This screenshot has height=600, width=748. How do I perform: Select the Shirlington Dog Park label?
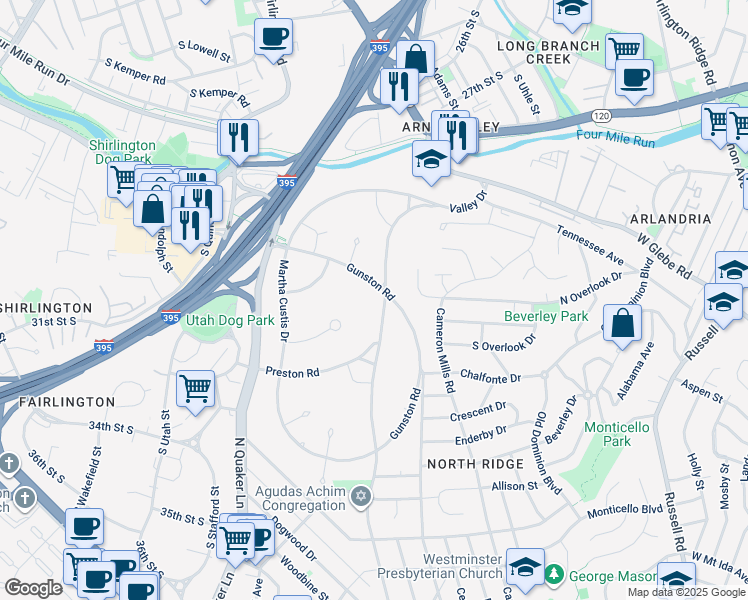pos(123,152)
